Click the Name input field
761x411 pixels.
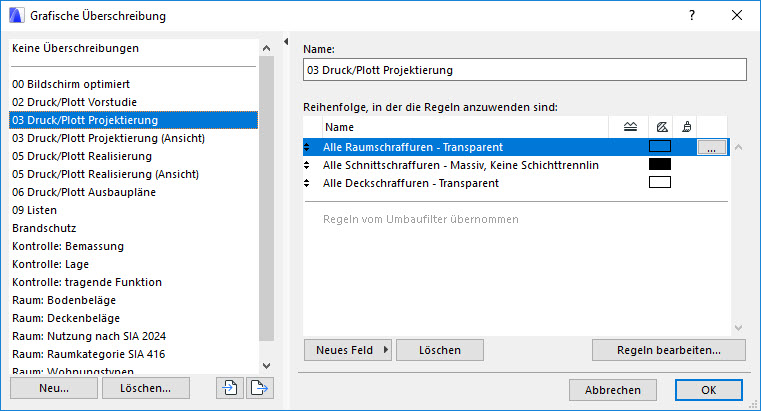525,70
